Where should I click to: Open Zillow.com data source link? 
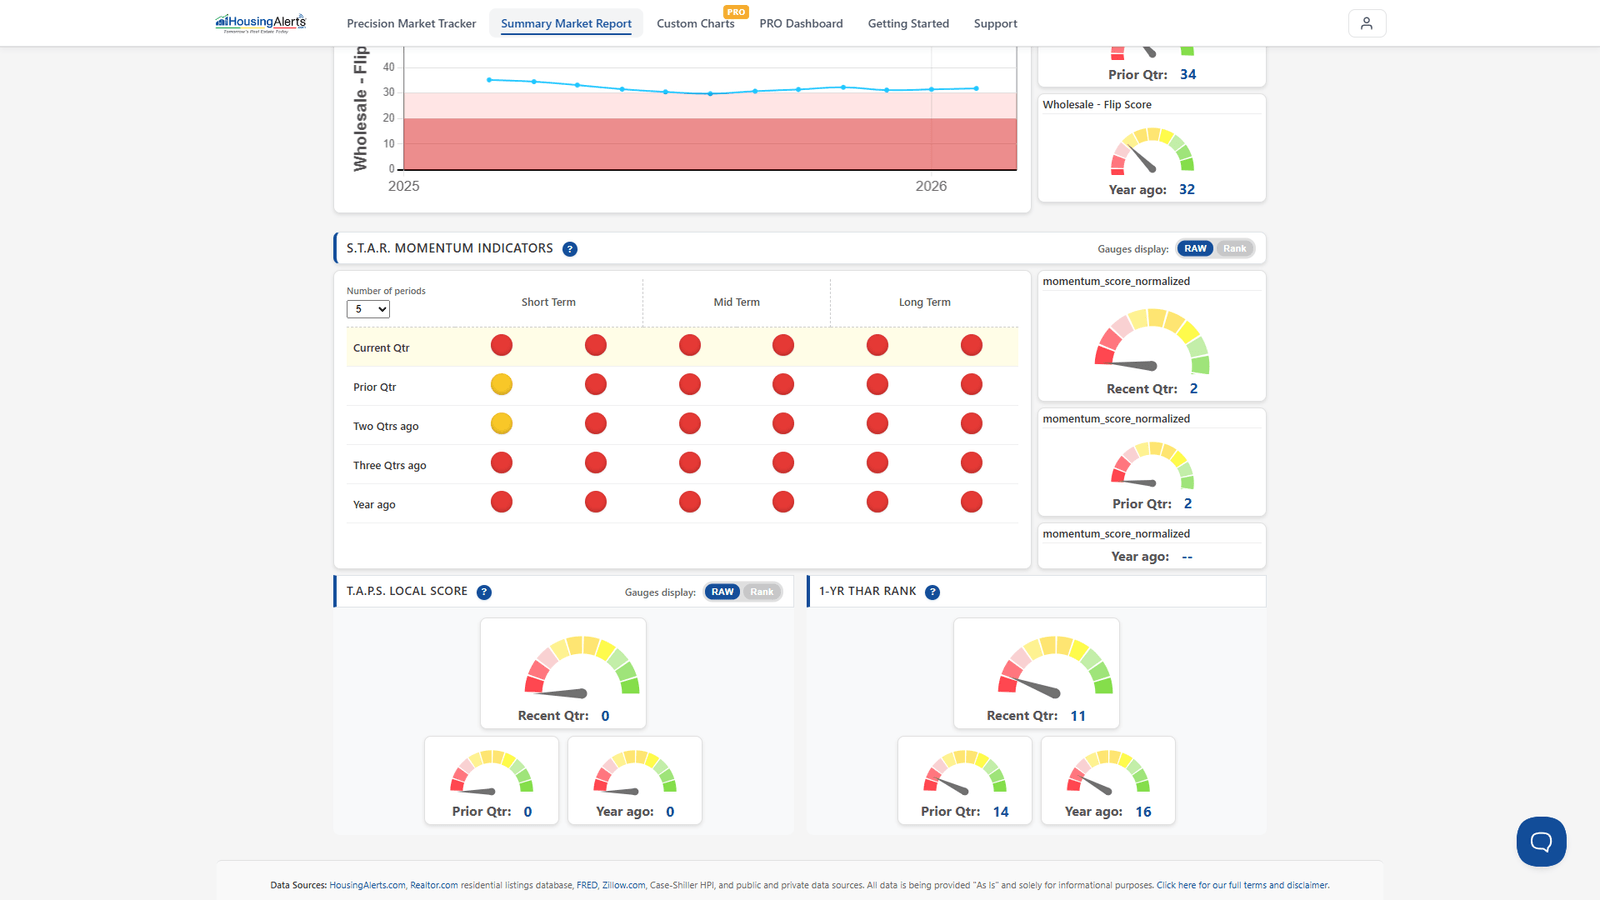[623, 885]
